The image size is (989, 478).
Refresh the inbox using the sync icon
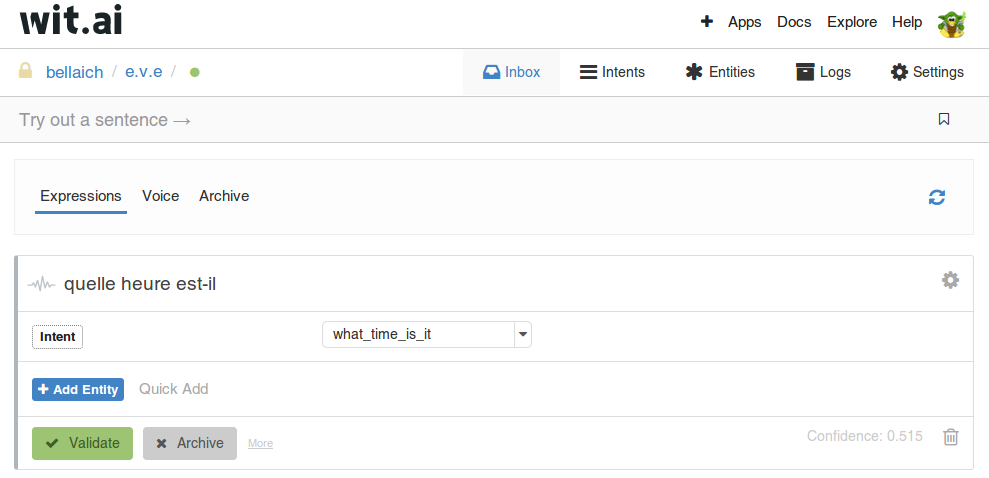937,197
